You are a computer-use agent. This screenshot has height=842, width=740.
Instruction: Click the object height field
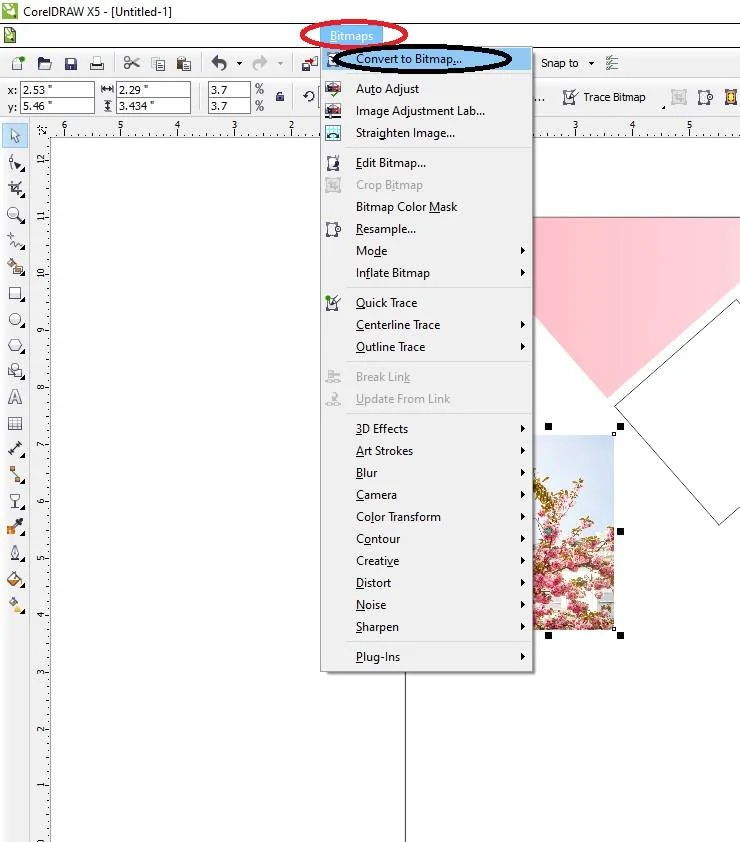pyautogui.click(x=154, y=106)
